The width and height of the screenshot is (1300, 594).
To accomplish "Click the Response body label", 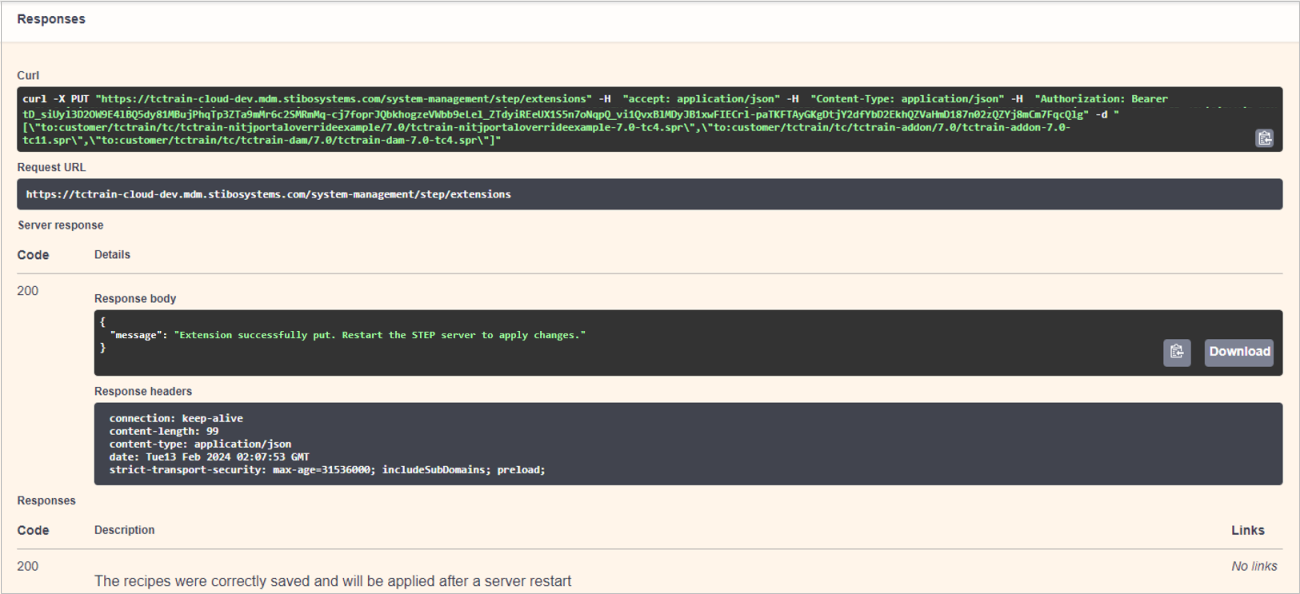I will (x=135, y=299).
